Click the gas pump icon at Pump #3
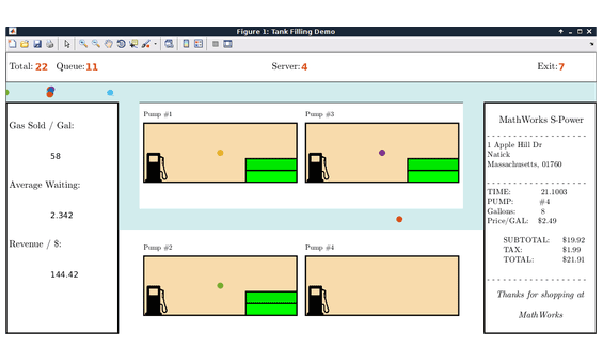This screenshot has height=361, width=601. pyautogui.click(x=318, y=167)
